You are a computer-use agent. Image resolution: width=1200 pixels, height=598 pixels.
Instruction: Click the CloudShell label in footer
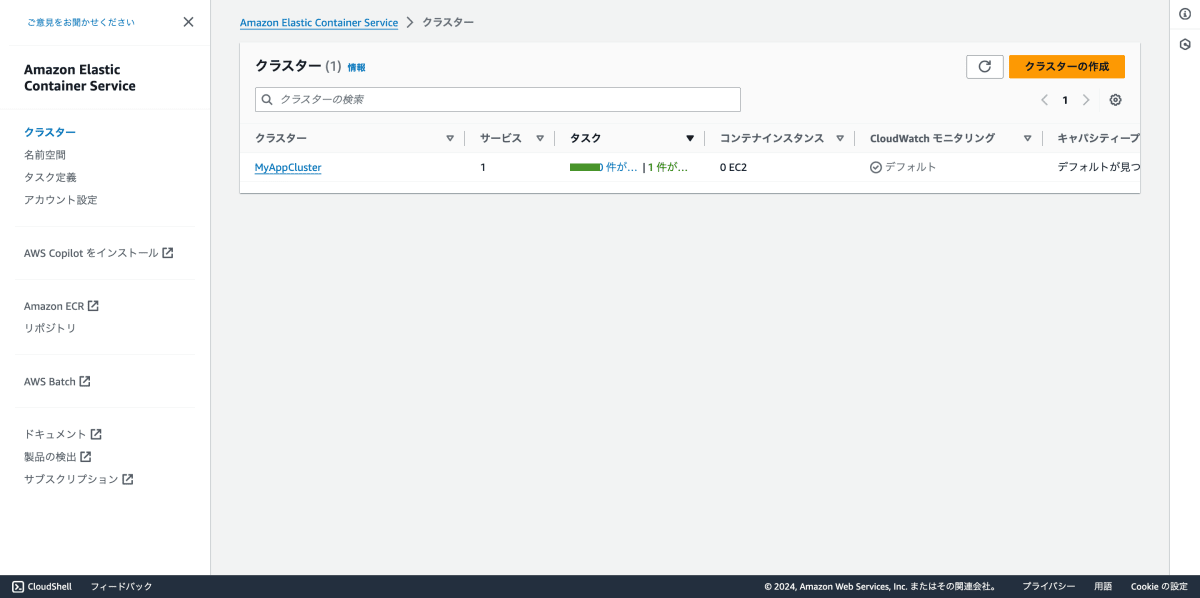coord(49,587)
